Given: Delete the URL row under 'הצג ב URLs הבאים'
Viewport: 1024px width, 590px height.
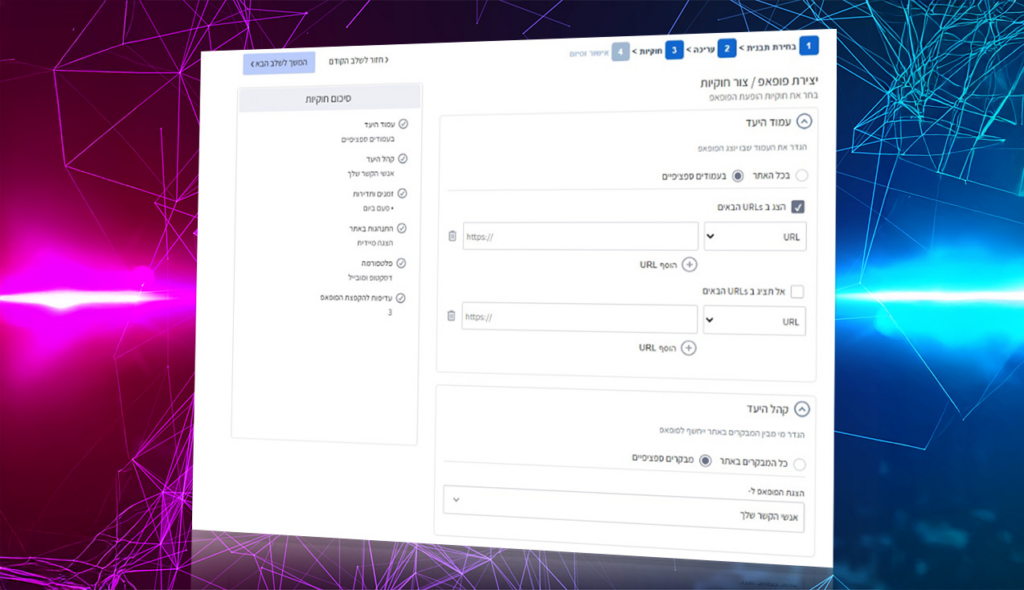Looking at the screenshot, I should [x=452, y=236].
